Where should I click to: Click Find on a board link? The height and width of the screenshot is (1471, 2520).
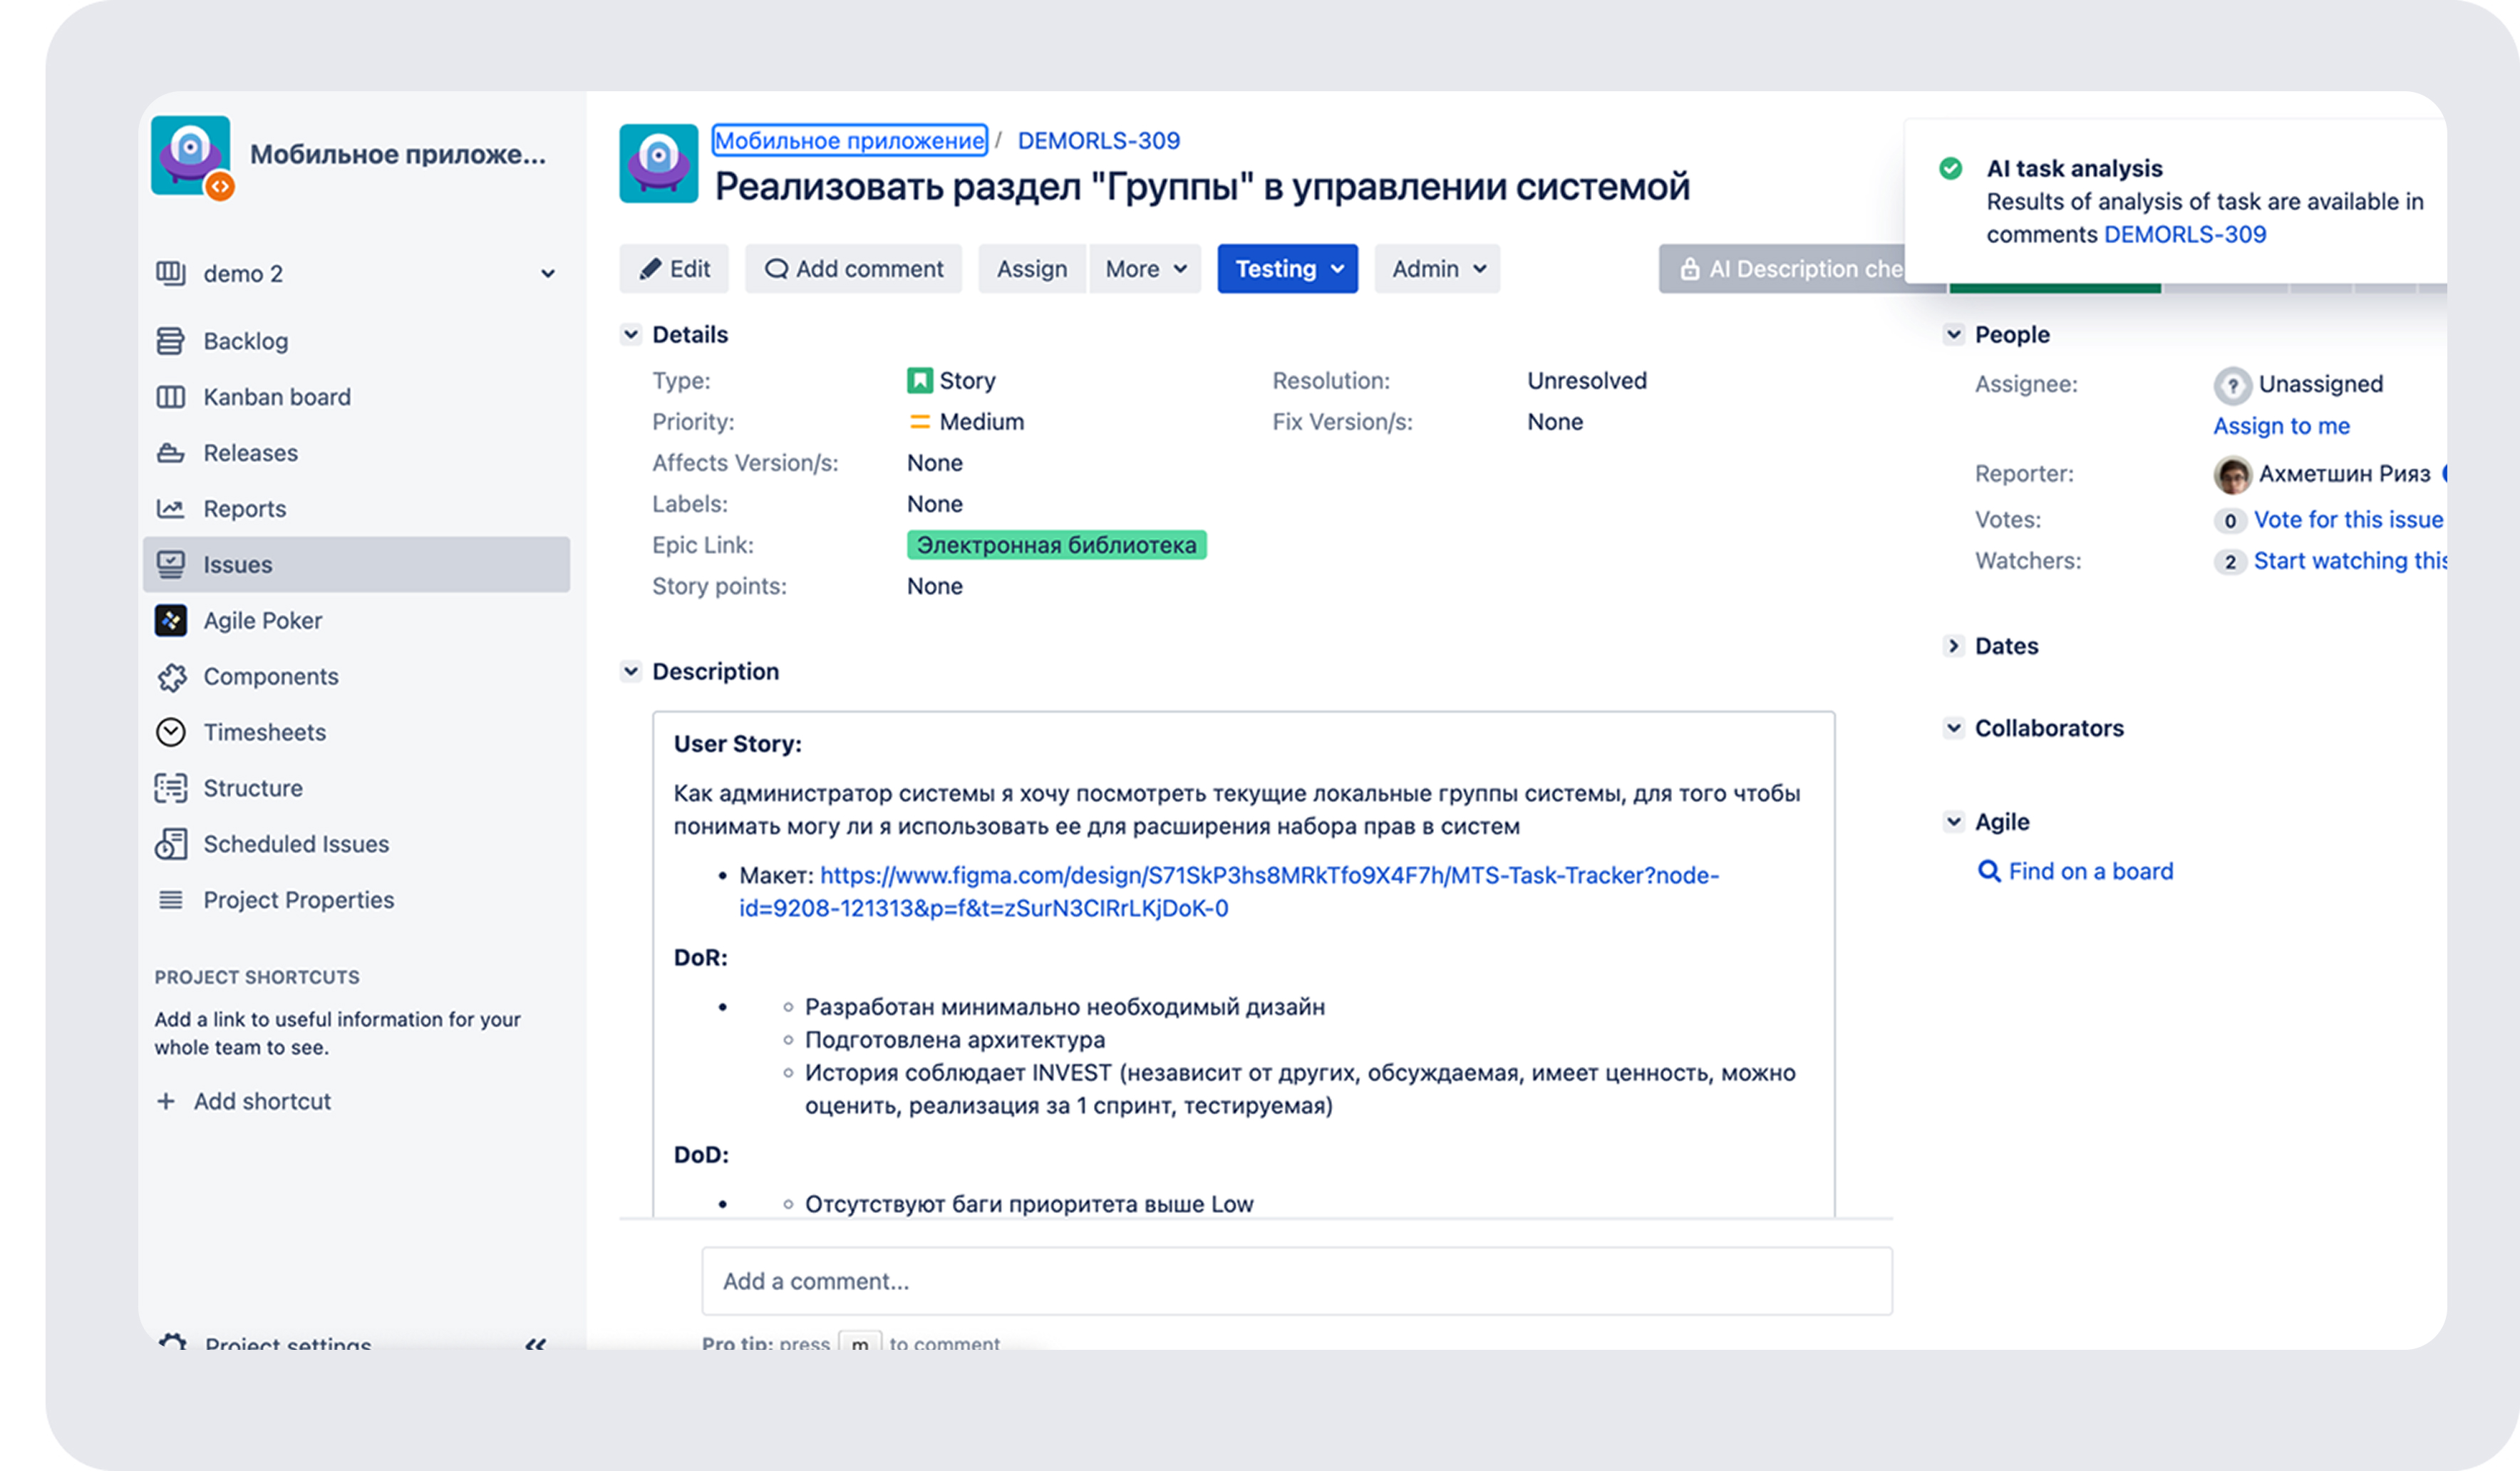point(2090,872)
